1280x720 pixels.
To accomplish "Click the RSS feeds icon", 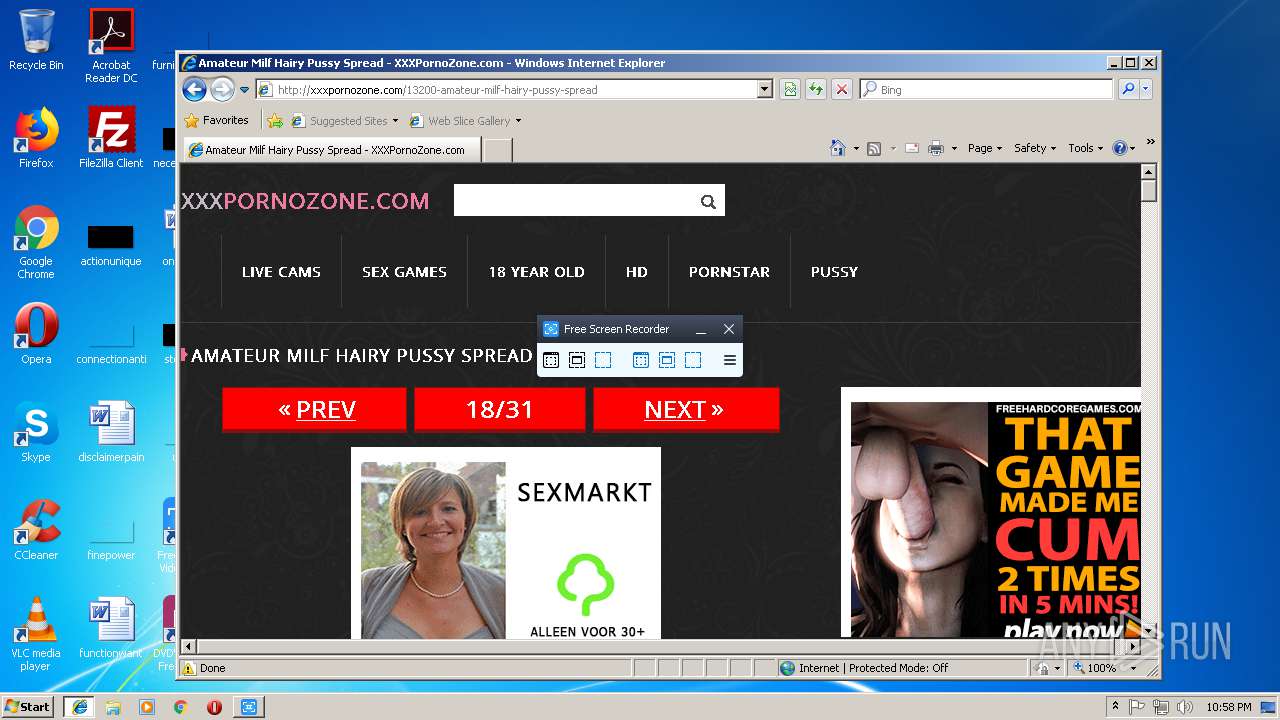I will tap(874, 148).
